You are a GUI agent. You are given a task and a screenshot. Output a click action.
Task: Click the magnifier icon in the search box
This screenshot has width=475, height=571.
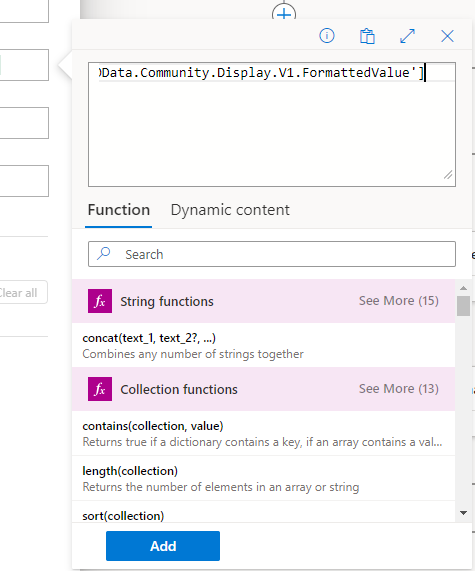pos(104,254)
